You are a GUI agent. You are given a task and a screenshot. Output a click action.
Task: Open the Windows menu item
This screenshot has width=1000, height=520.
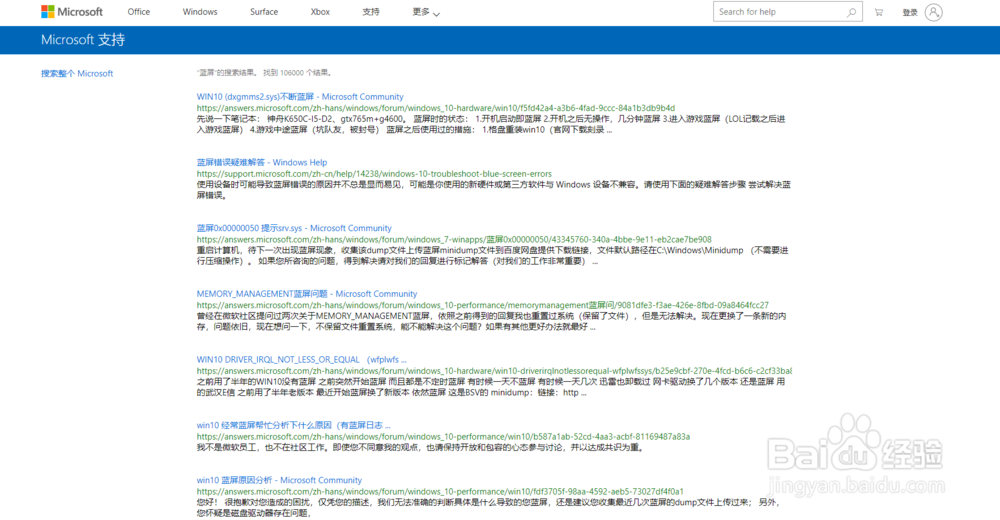tap(200, 11)
